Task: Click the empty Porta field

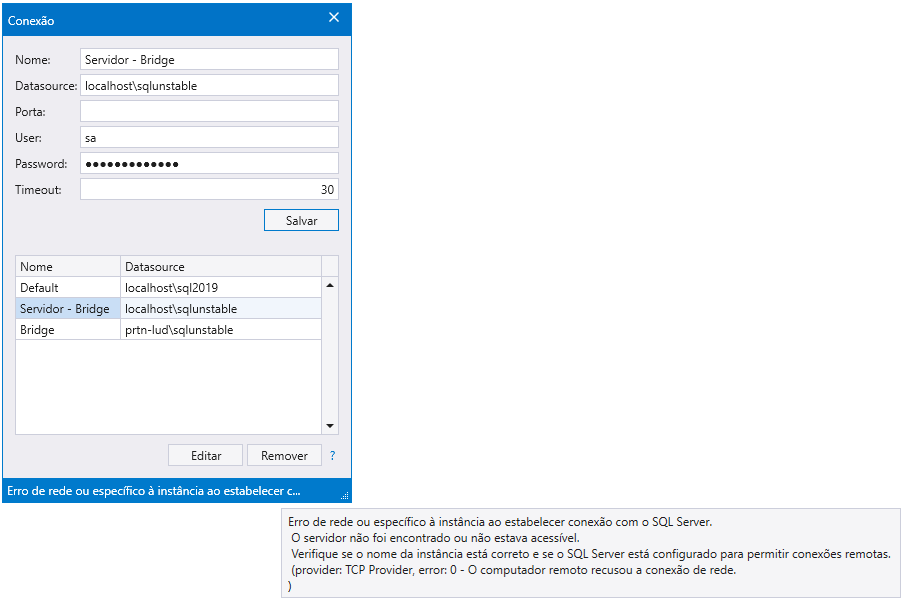Action: click(209, 112)
